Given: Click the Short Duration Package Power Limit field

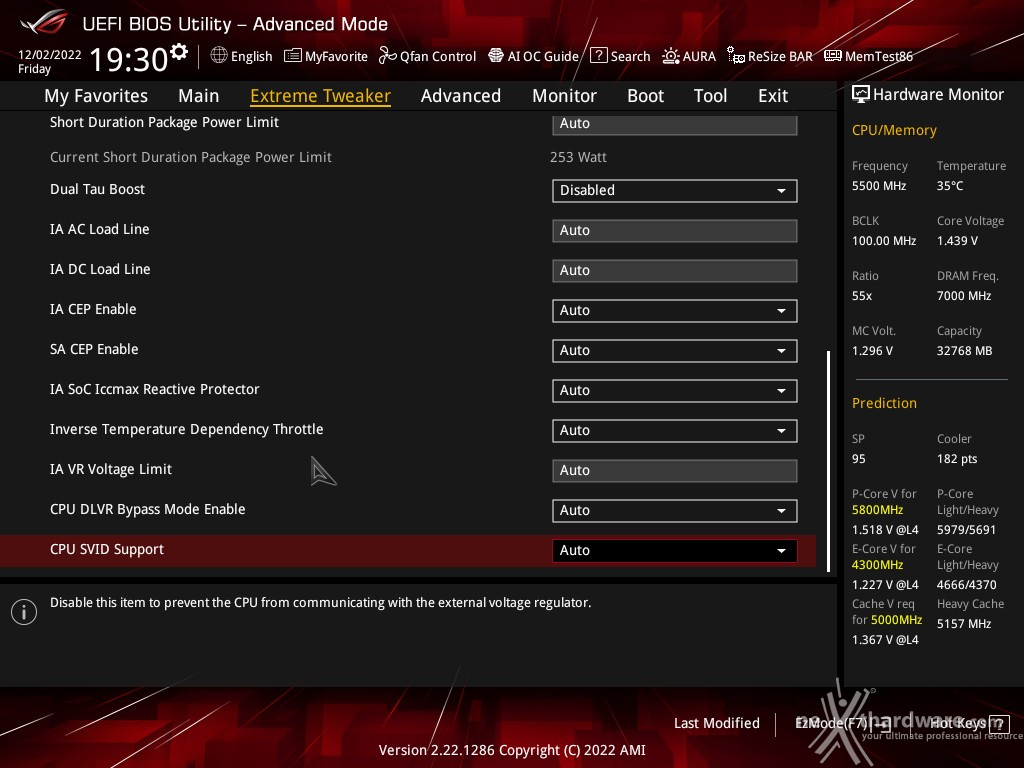Looking at the screenshot, I should click(x=675, y=124).
